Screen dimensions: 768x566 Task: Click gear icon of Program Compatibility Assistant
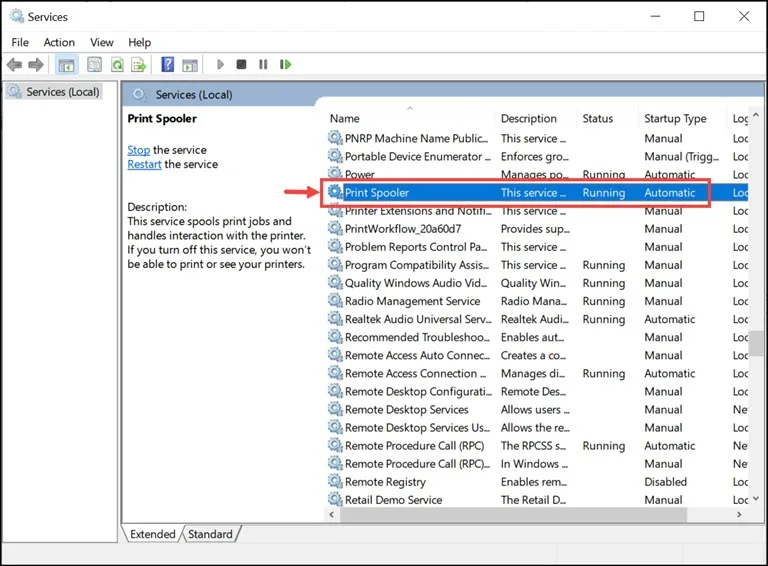335,264
